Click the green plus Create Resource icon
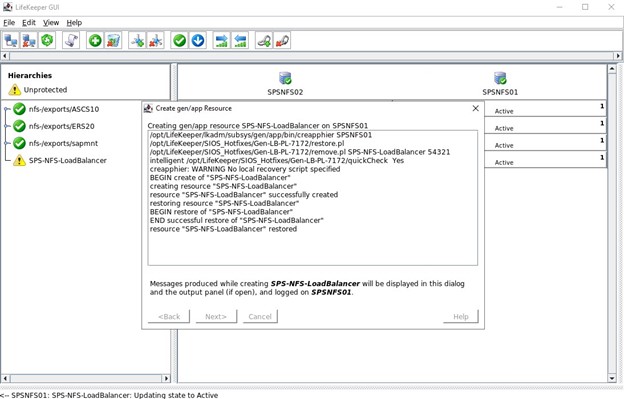 pos(95,41)
